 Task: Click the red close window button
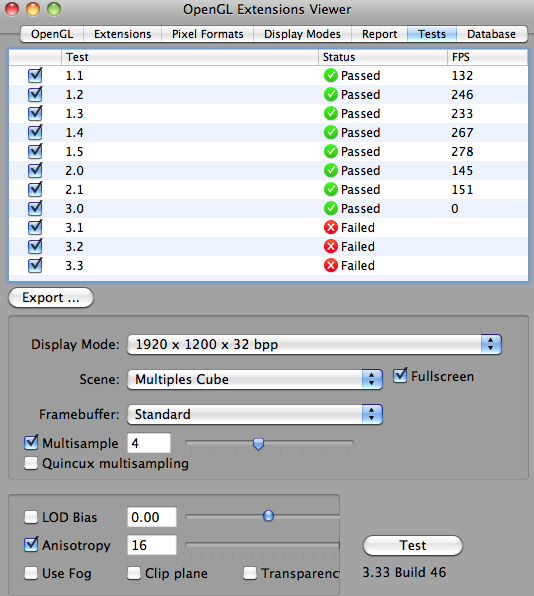(12, 9)
